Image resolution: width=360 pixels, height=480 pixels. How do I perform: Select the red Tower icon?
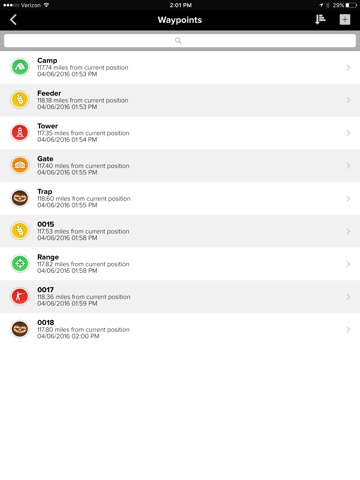(20, 132)
